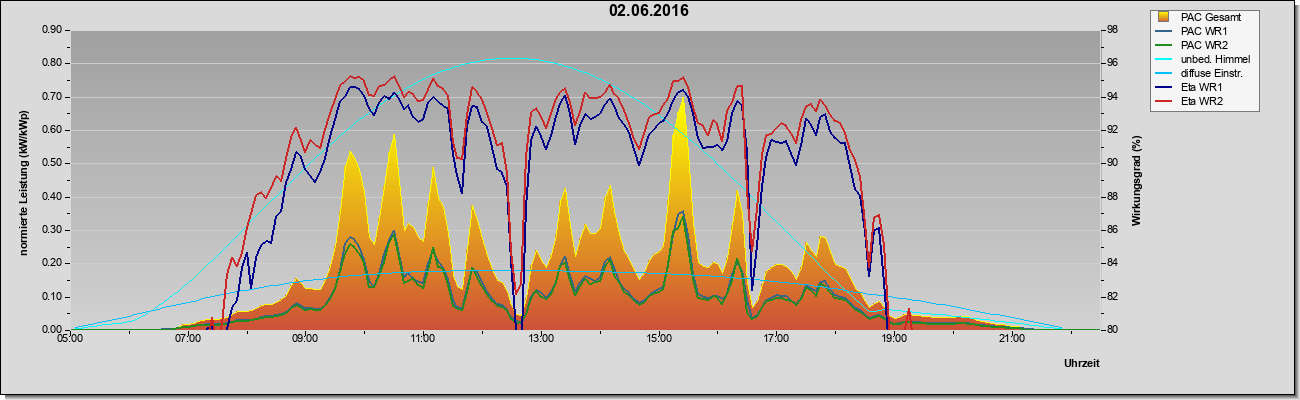Viewport: 1300px width, 400px height.
Task: Click the 0.80 left axis value
Action: 52,63
